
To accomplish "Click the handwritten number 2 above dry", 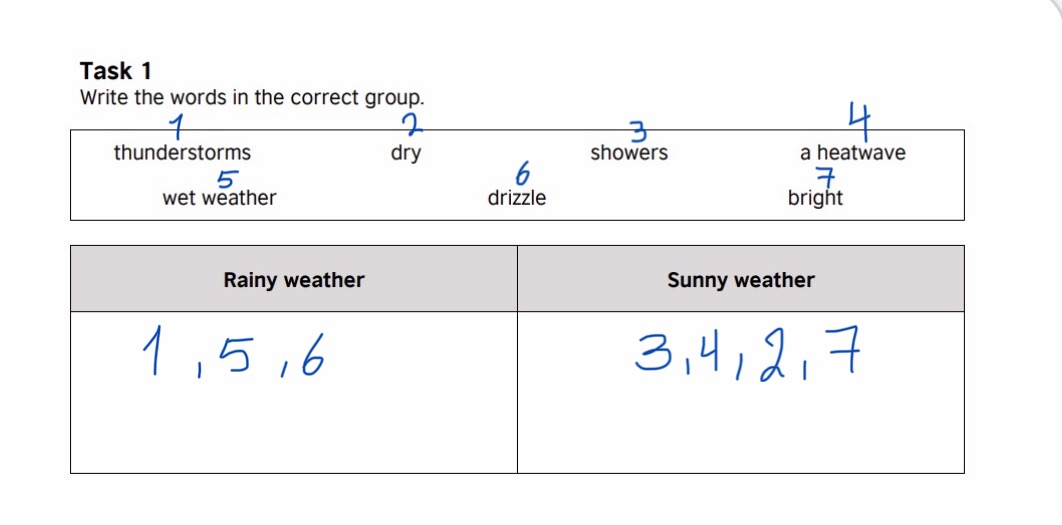I will [413, 125].
